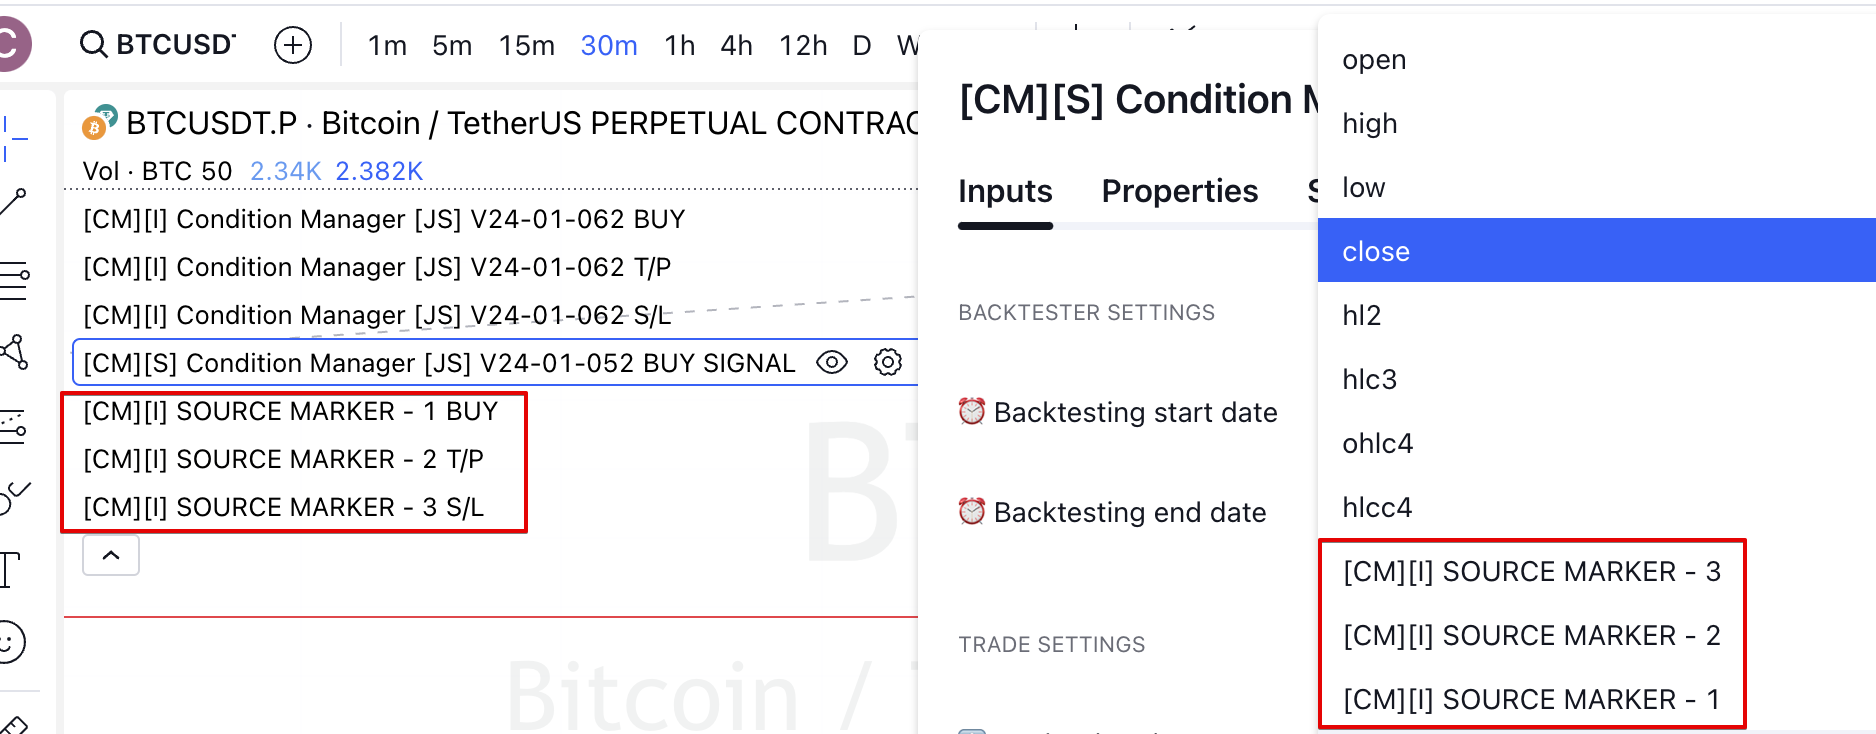Click the plus icon to add symbol

click(x=293, y=45)
